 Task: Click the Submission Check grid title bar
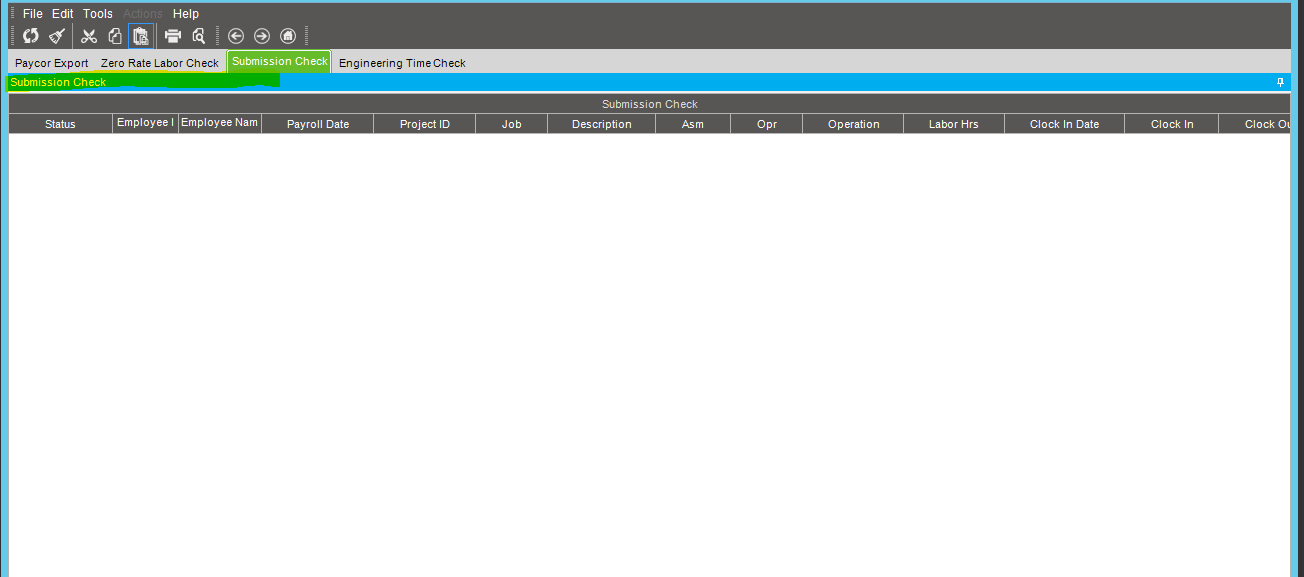(650, 104)
